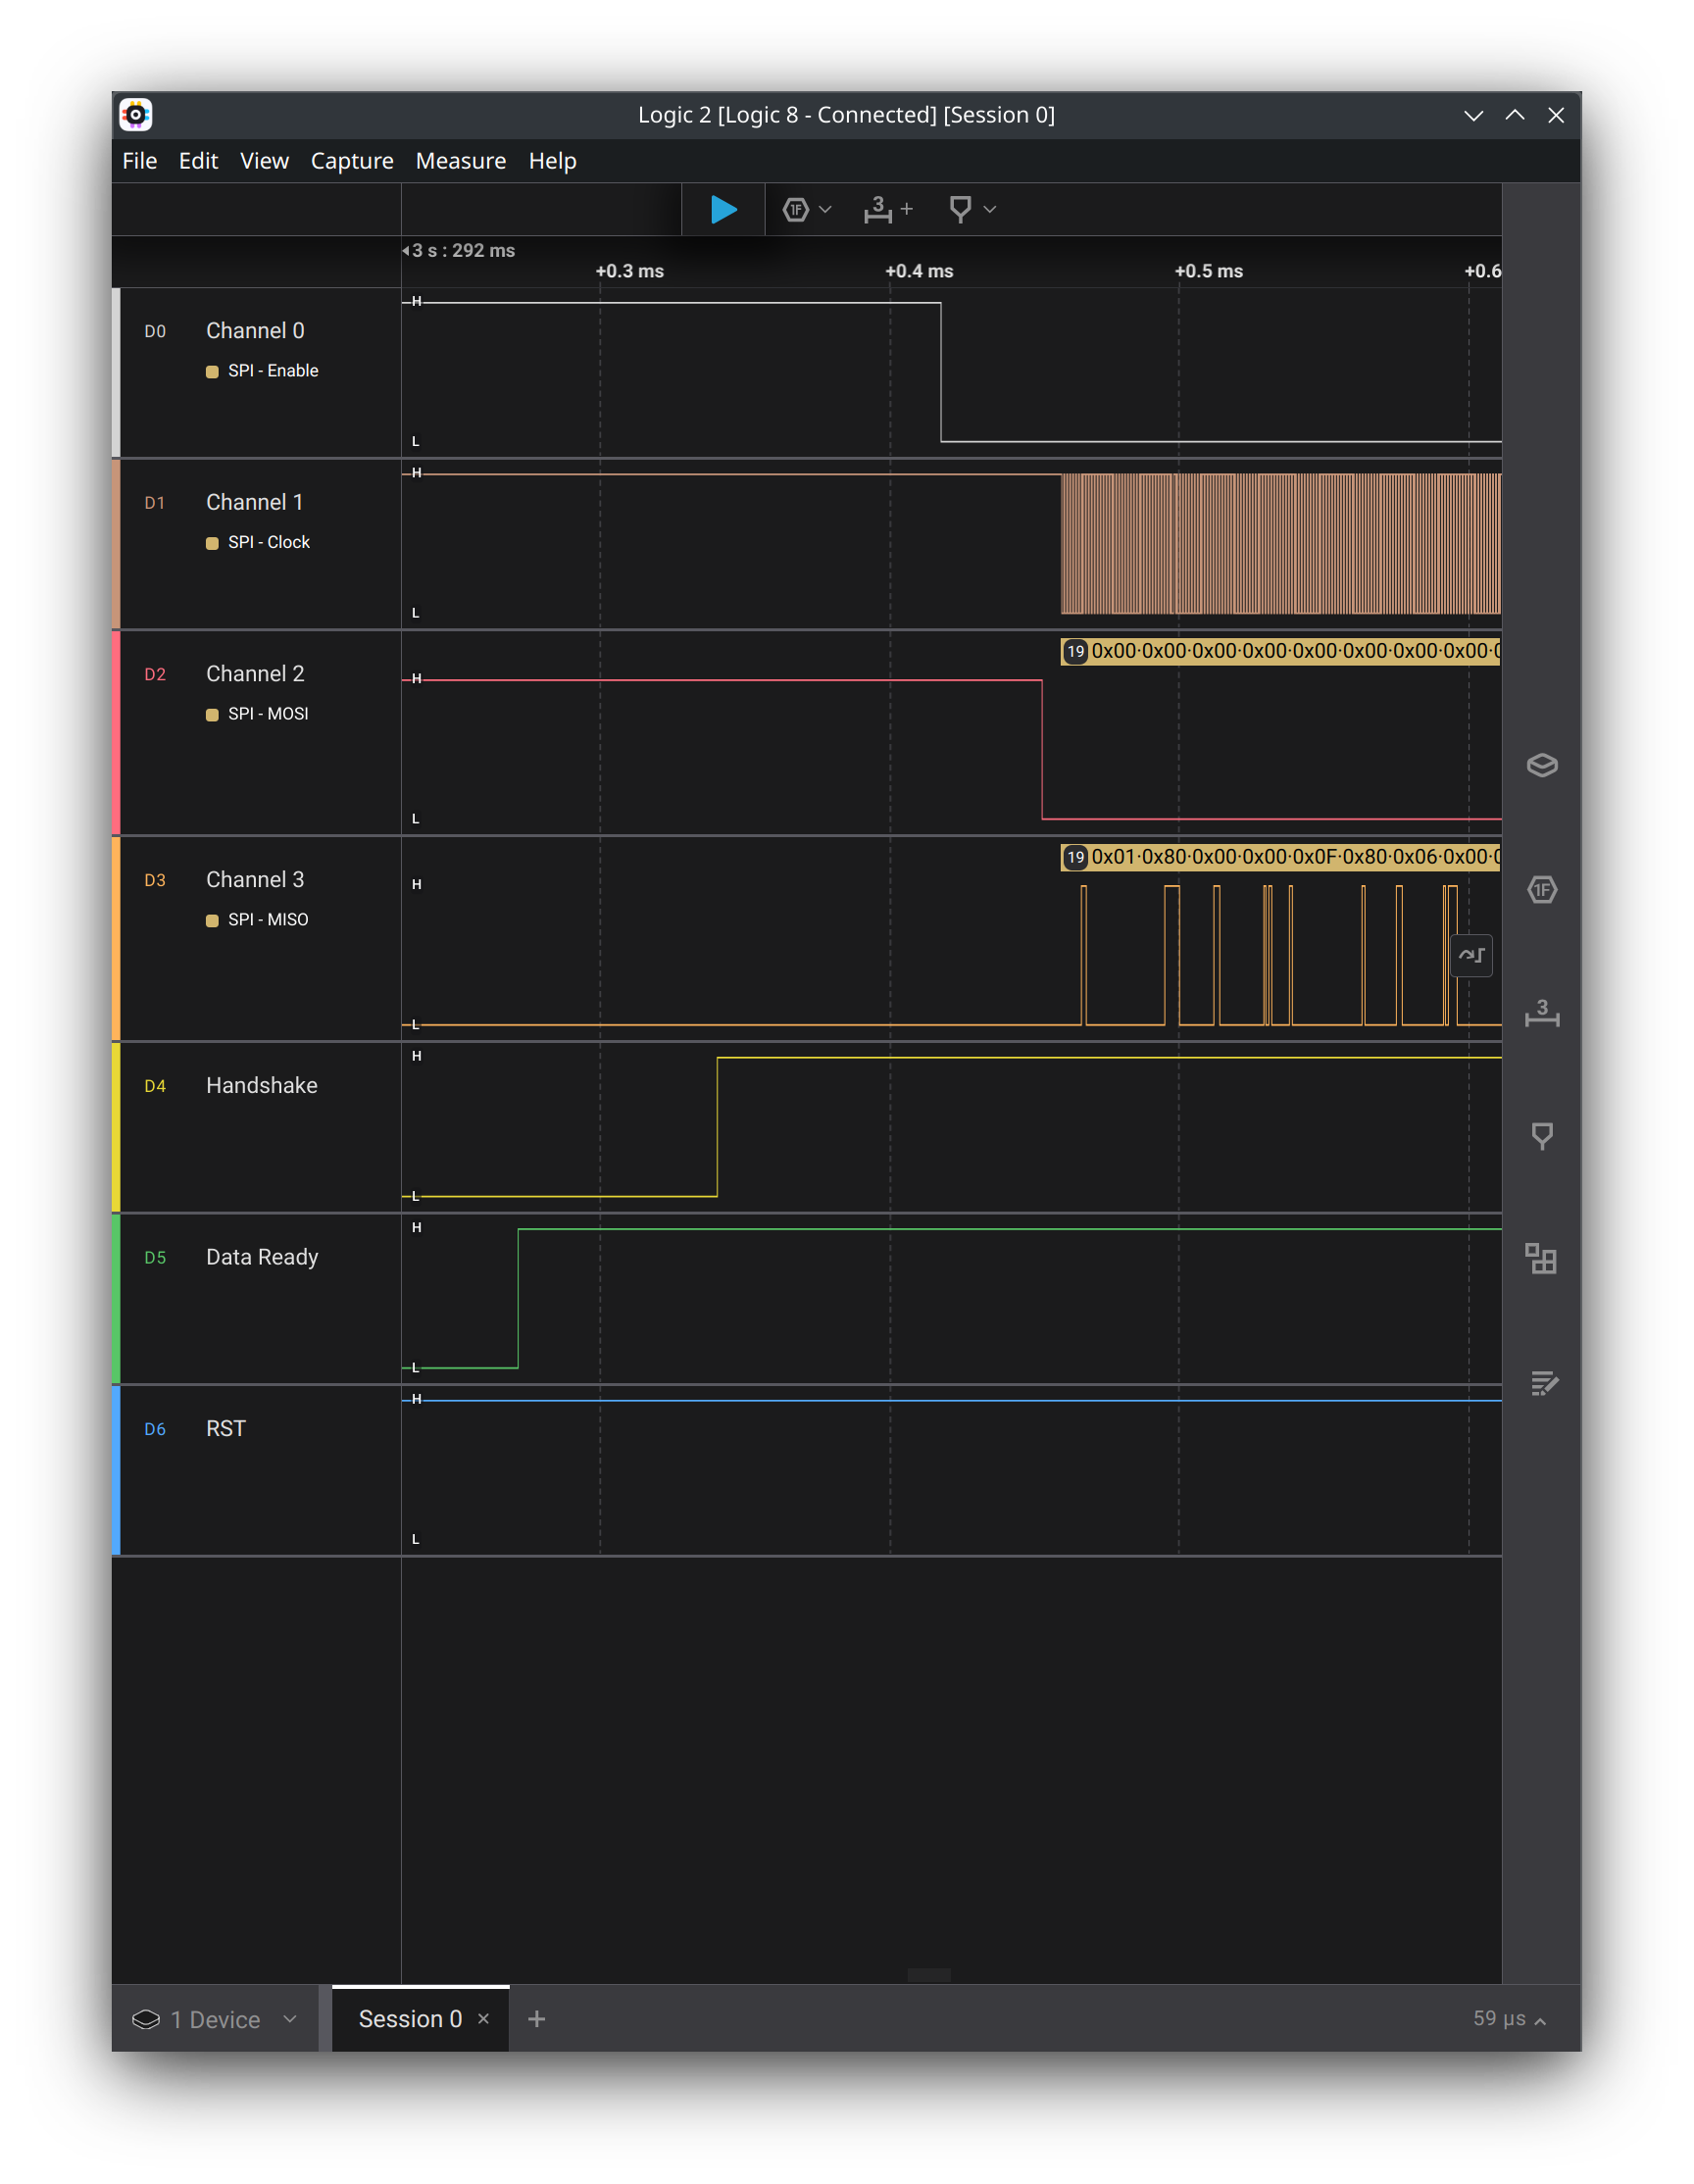Open the Extensions panel in the sidebar

(1541, 1260)
